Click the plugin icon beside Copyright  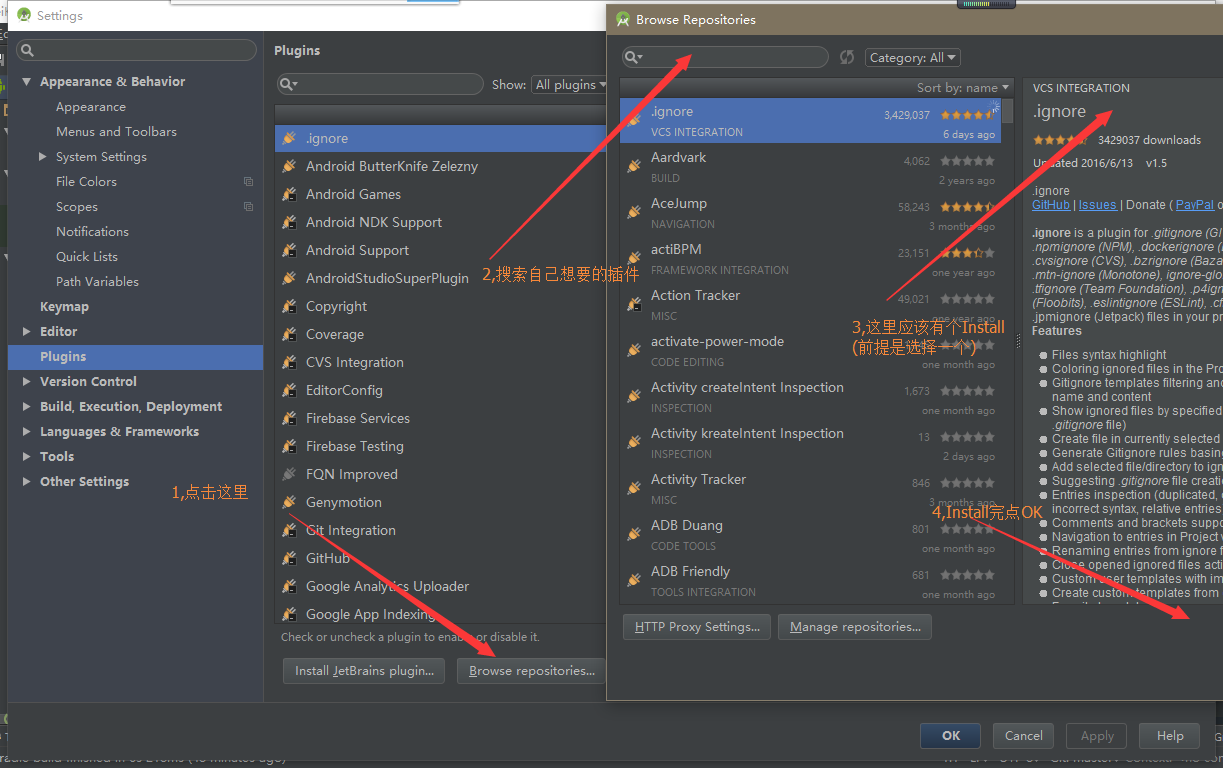pyautogui.click(x=289, y=306)
